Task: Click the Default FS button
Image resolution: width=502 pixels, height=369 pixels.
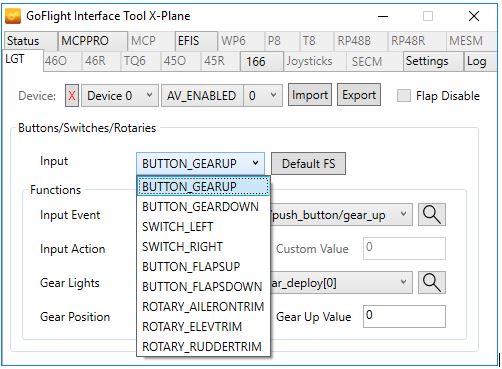Action: (x=308, y=163)
